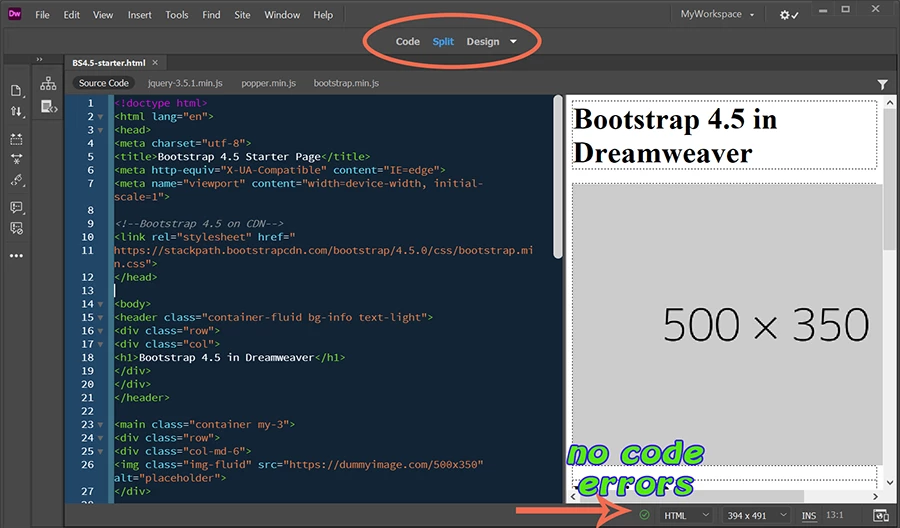This screenshot has height=528, width=900.
Task: Collapse the header tag on line 15
Action: click(x=100, y=318)
